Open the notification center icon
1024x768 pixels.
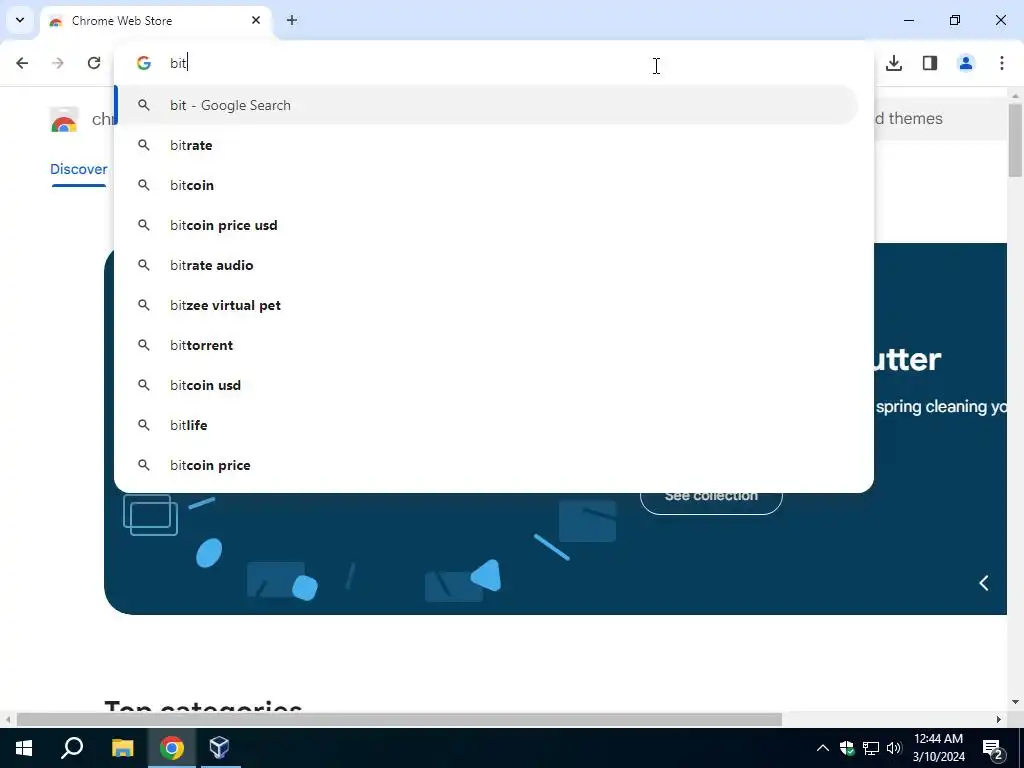click(993, 748)
